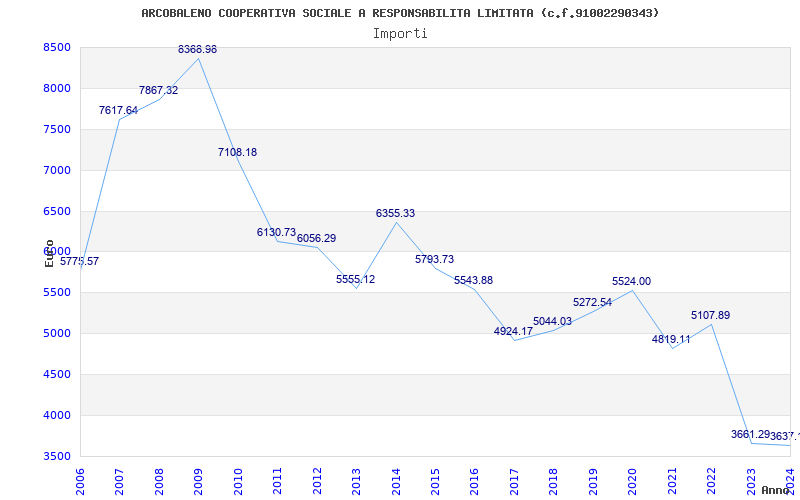800x500 pixels.
Task: Click the data label 5107.89
Action: coord(711,315)
